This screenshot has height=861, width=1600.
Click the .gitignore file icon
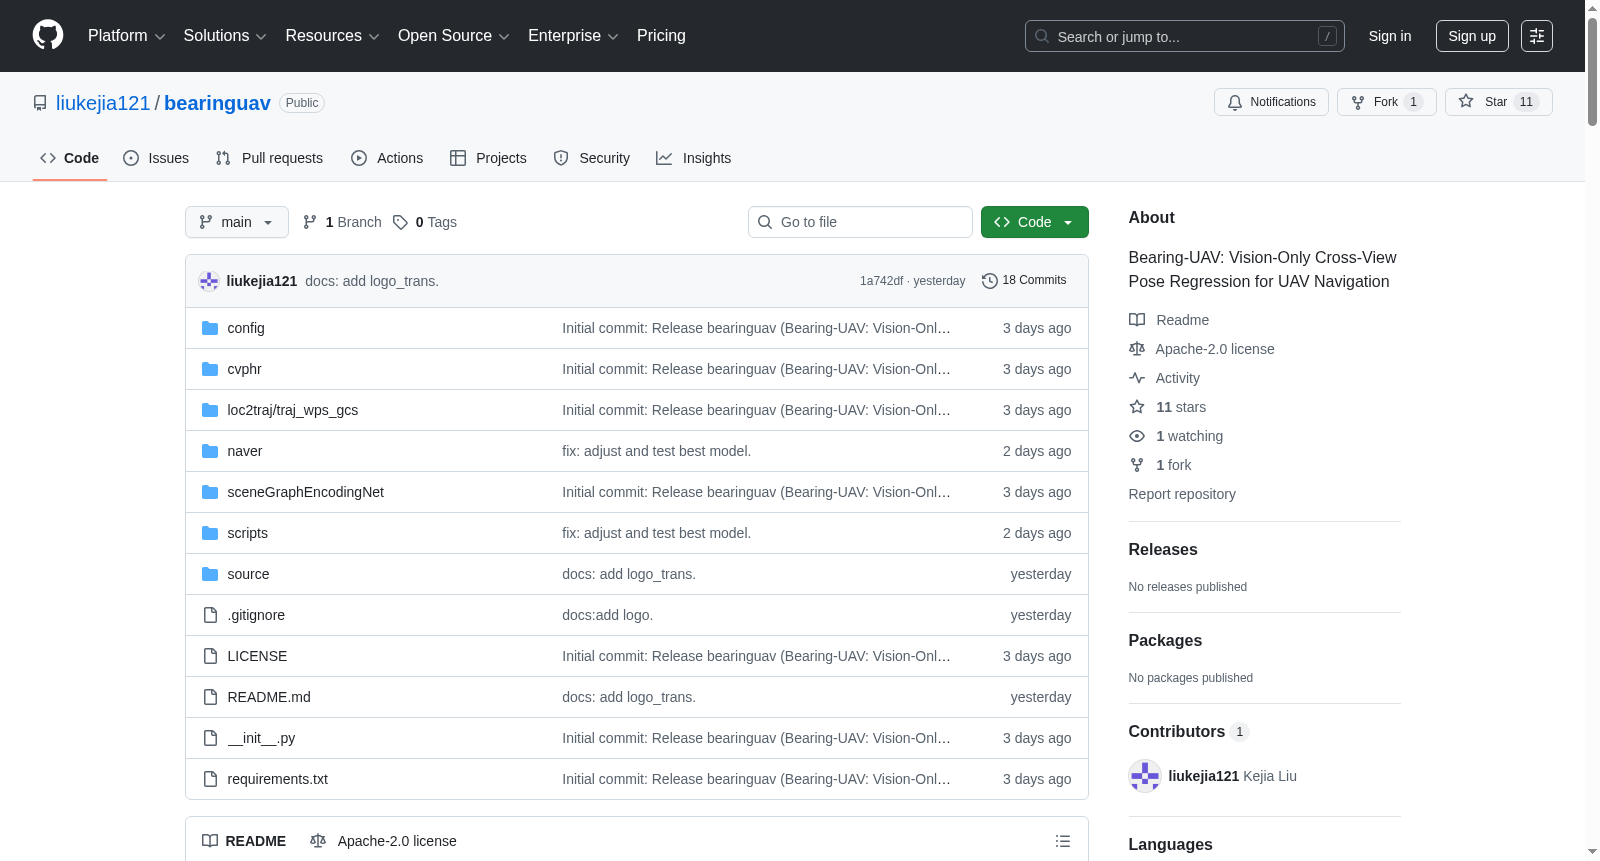210,615
